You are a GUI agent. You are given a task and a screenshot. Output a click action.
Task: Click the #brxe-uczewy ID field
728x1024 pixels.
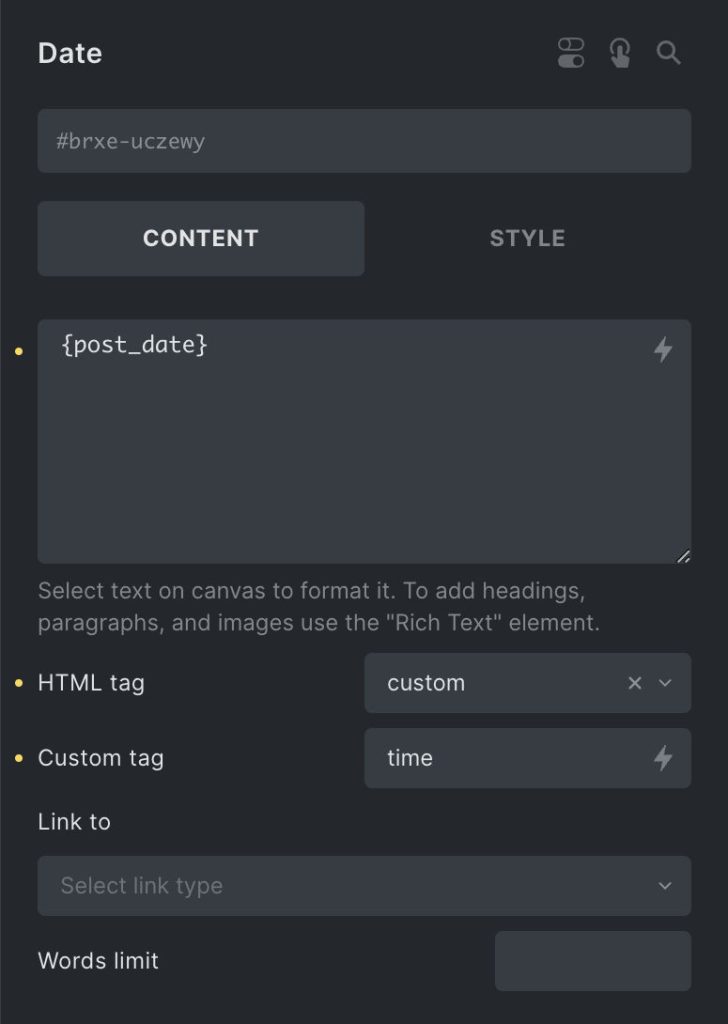[364, 141]
